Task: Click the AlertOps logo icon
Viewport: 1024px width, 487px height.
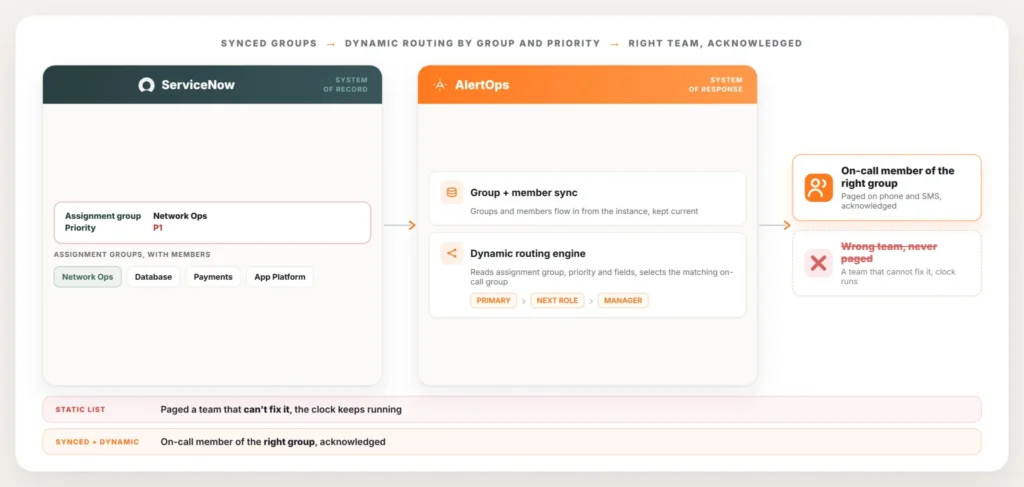Action: click(440, 85)
